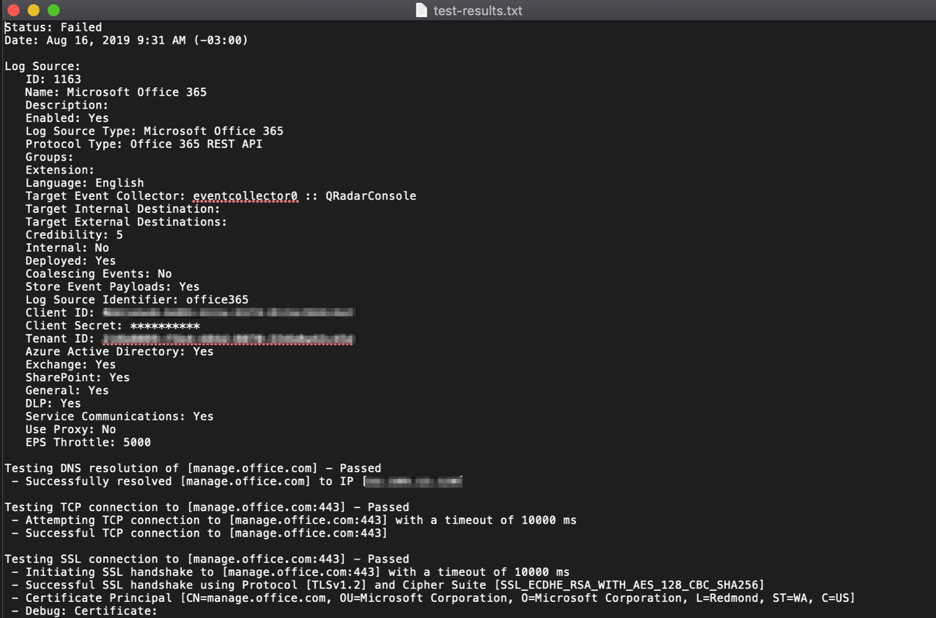The height and width of the screenshot is (618, 936).
Task: Click the 'EPS Throttle: 5000' line
Action: [88, 442]
